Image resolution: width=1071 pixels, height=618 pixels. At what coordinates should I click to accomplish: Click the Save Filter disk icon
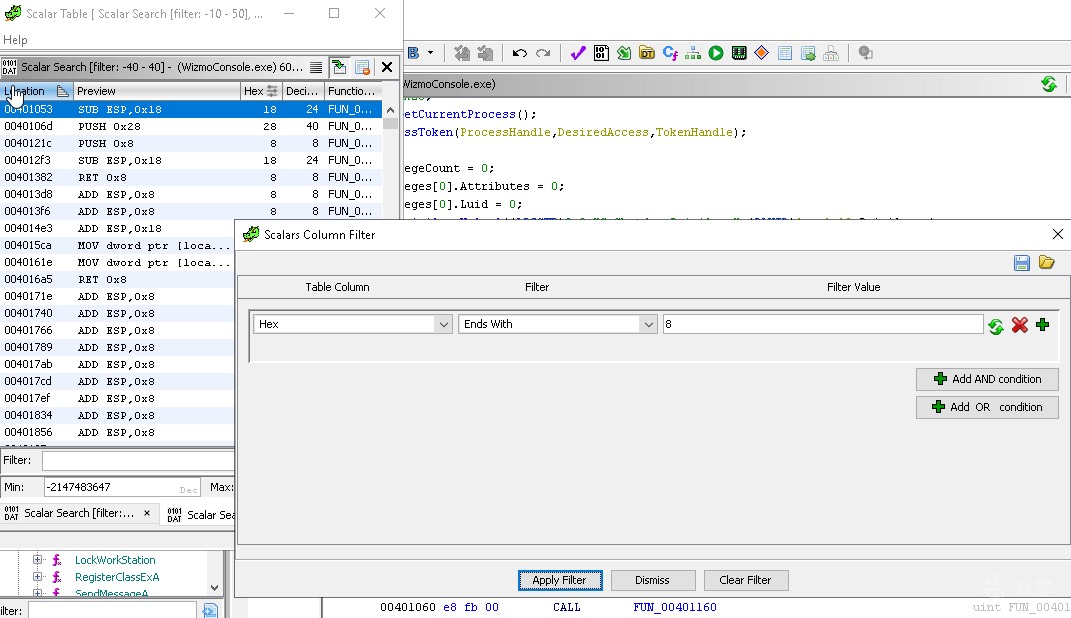coord(1021,263)
